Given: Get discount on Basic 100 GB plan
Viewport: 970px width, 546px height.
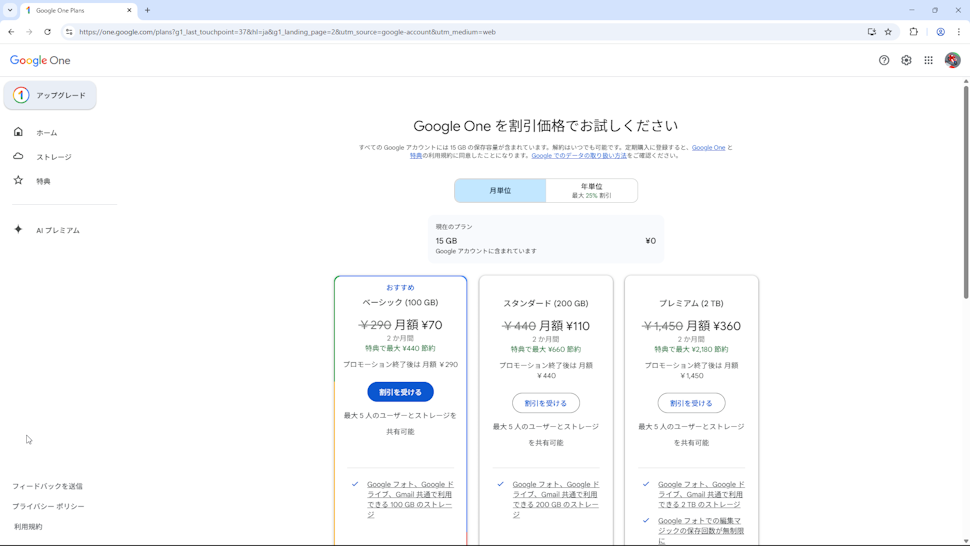Looking at the screenshot, I should pyautogui.click(x=400, y=392).
